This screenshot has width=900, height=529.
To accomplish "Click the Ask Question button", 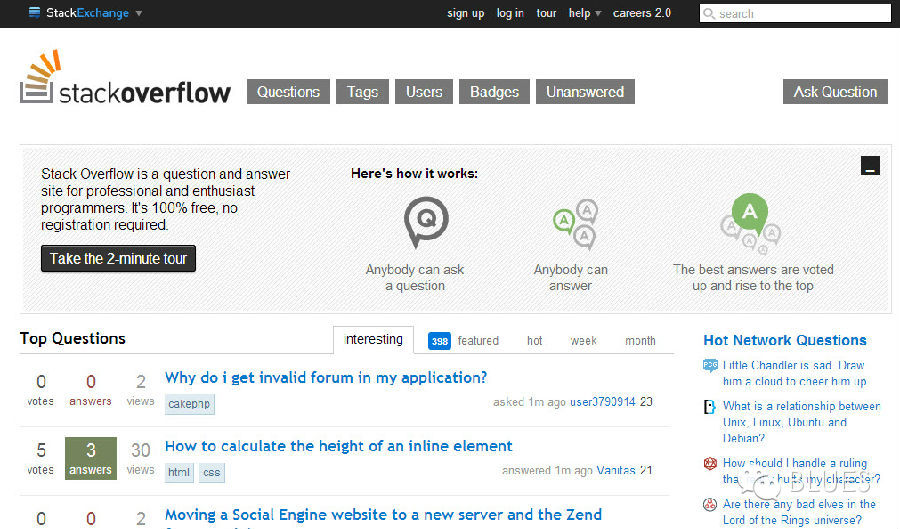I will 835,92.
